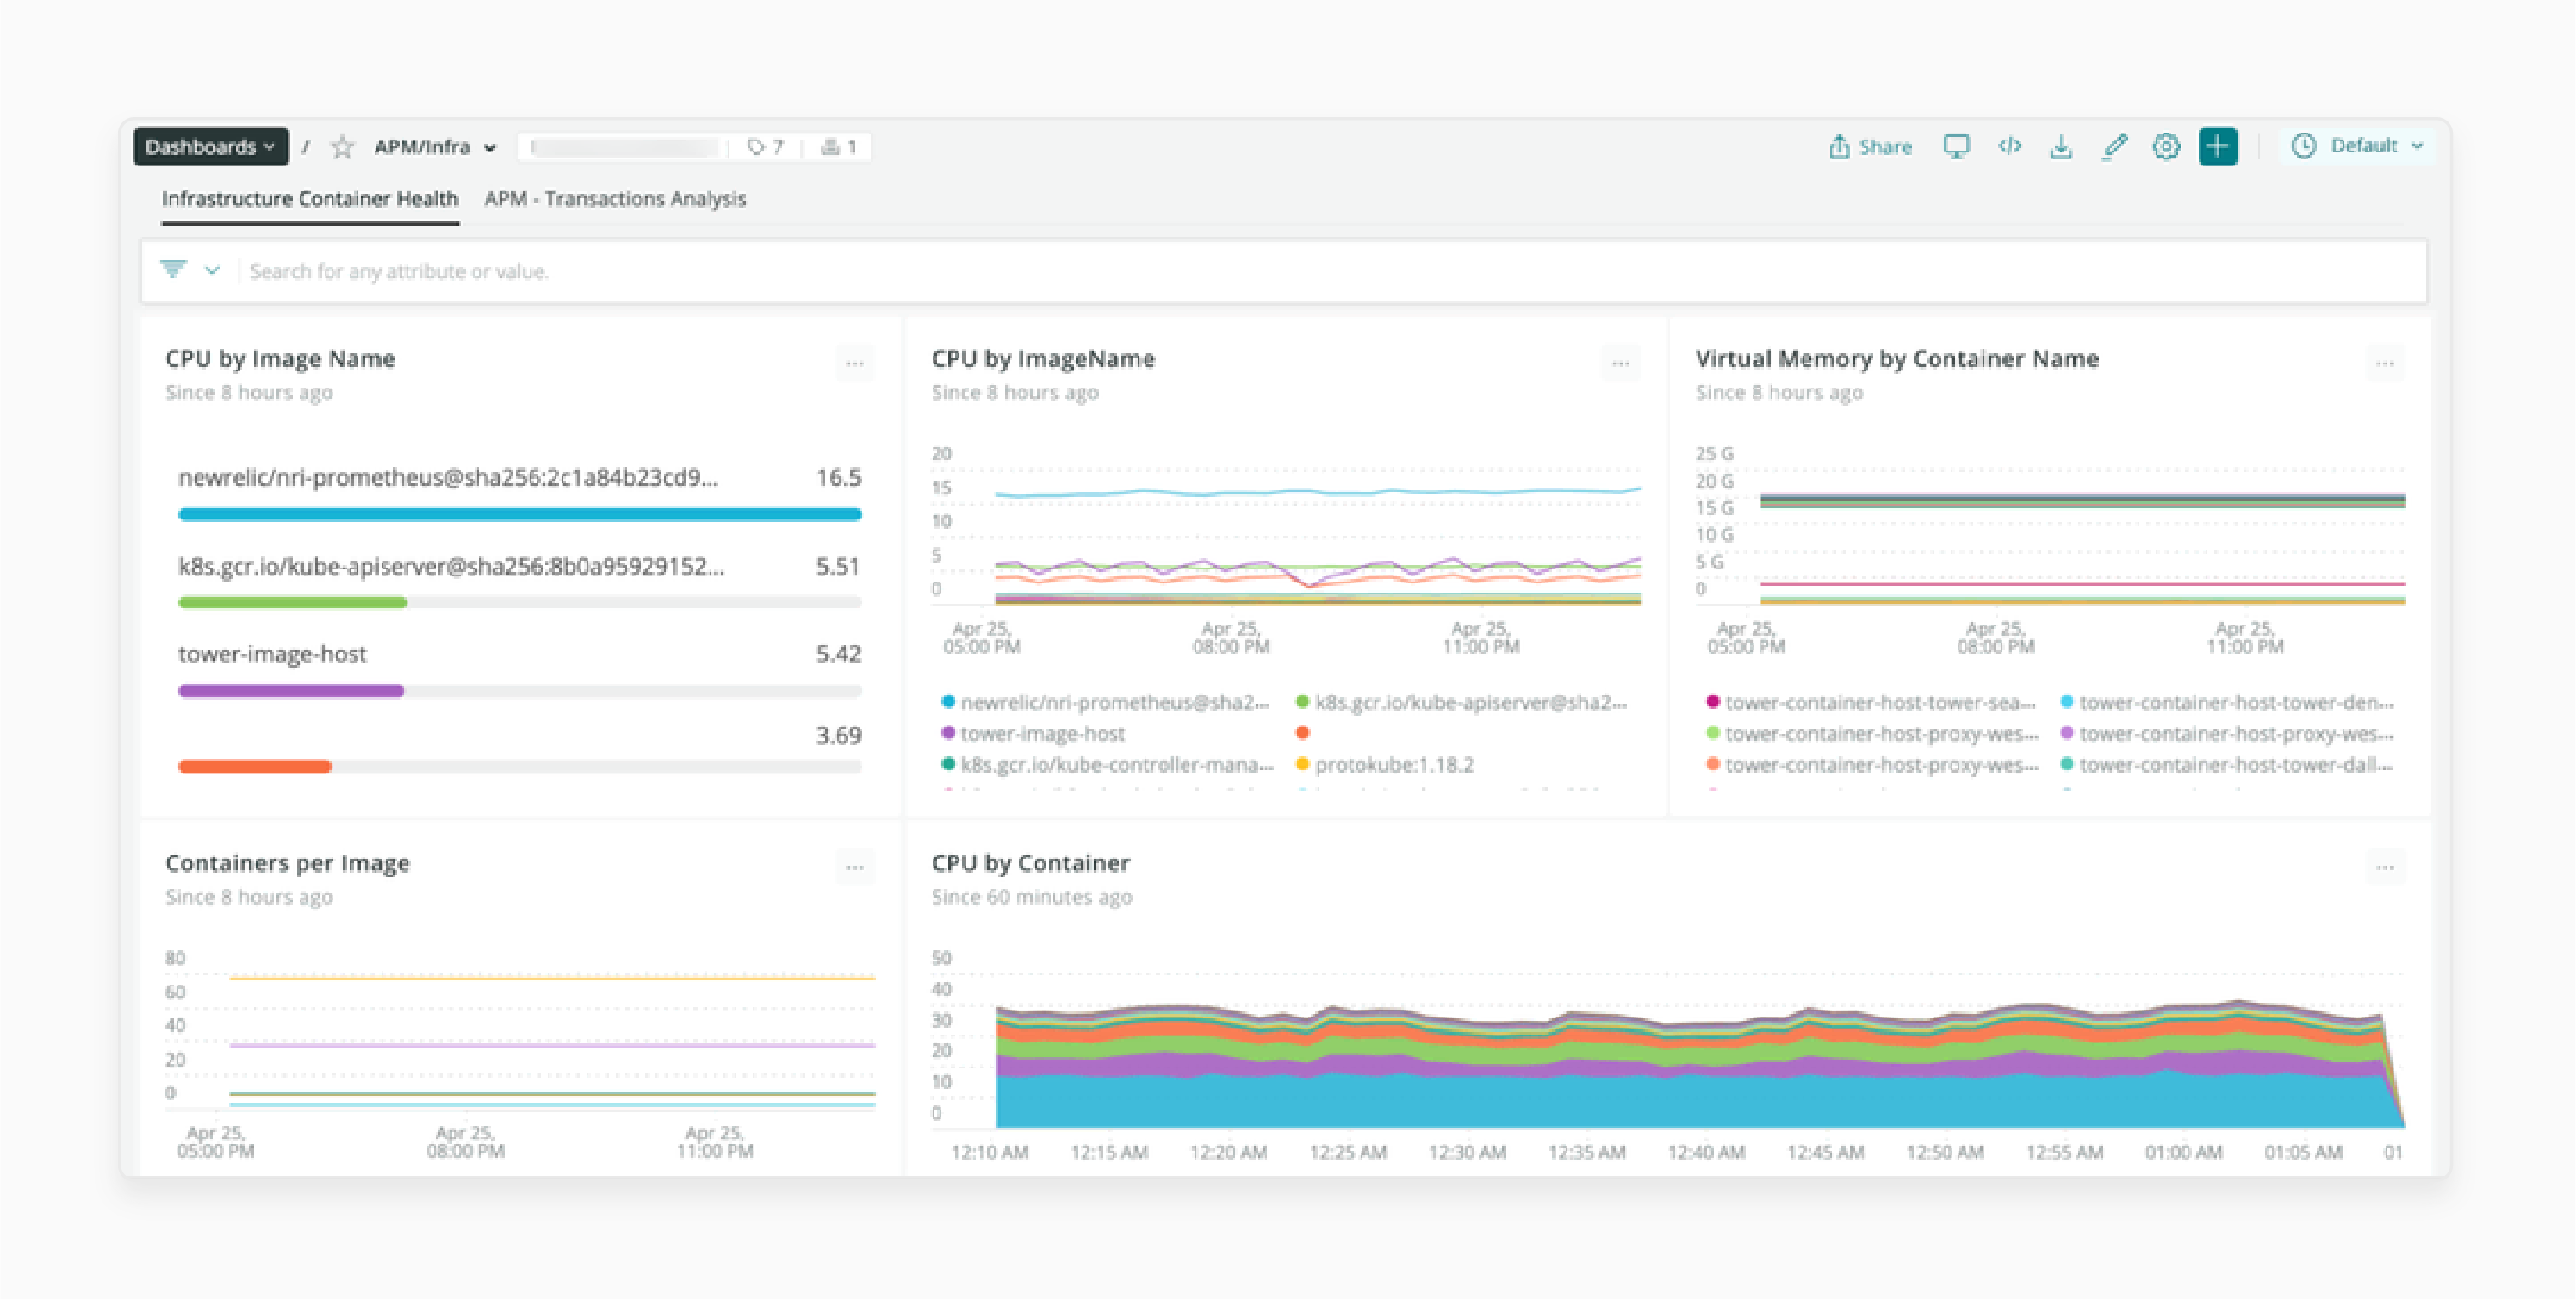Viewport: 2576px width, 1300px height.
Task: Click the tags icon showing 7
Action: (765, 147)
